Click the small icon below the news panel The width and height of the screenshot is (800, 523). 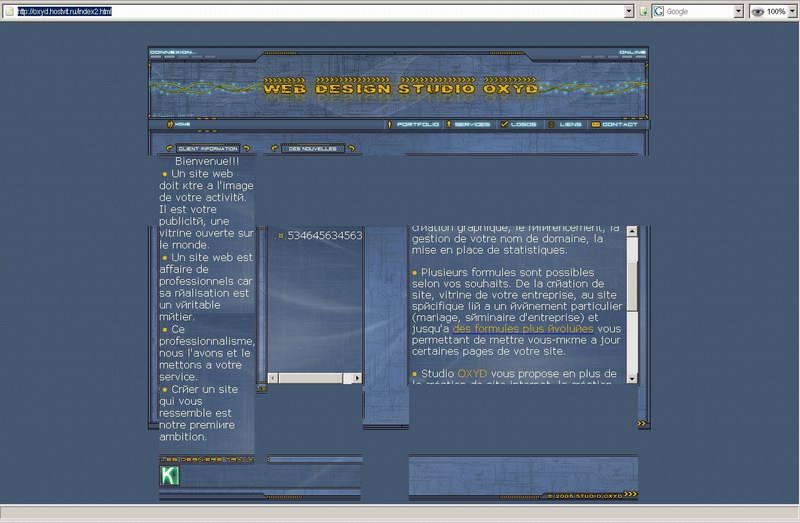click(x=261, y=389)
